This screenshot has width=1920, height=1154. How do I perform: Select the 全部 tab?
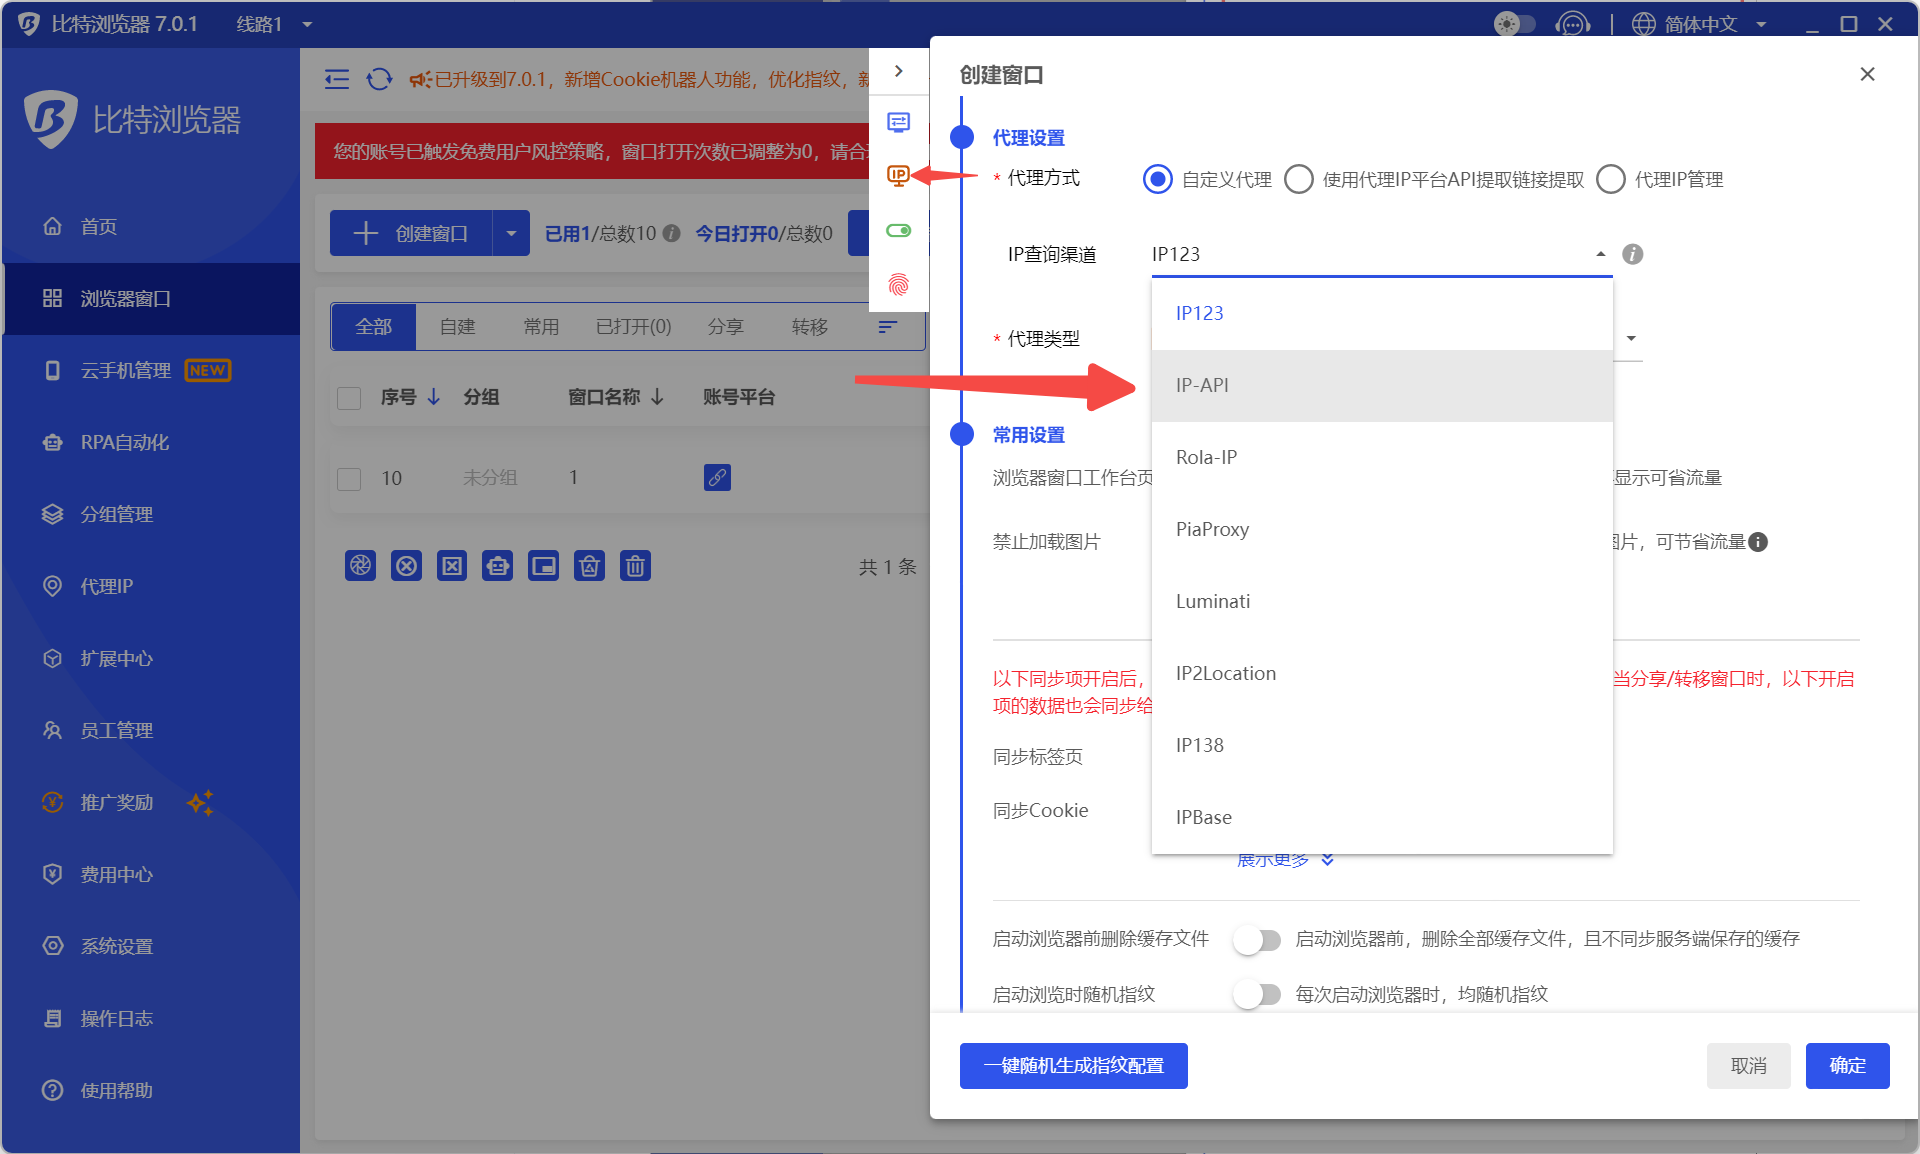374,327
